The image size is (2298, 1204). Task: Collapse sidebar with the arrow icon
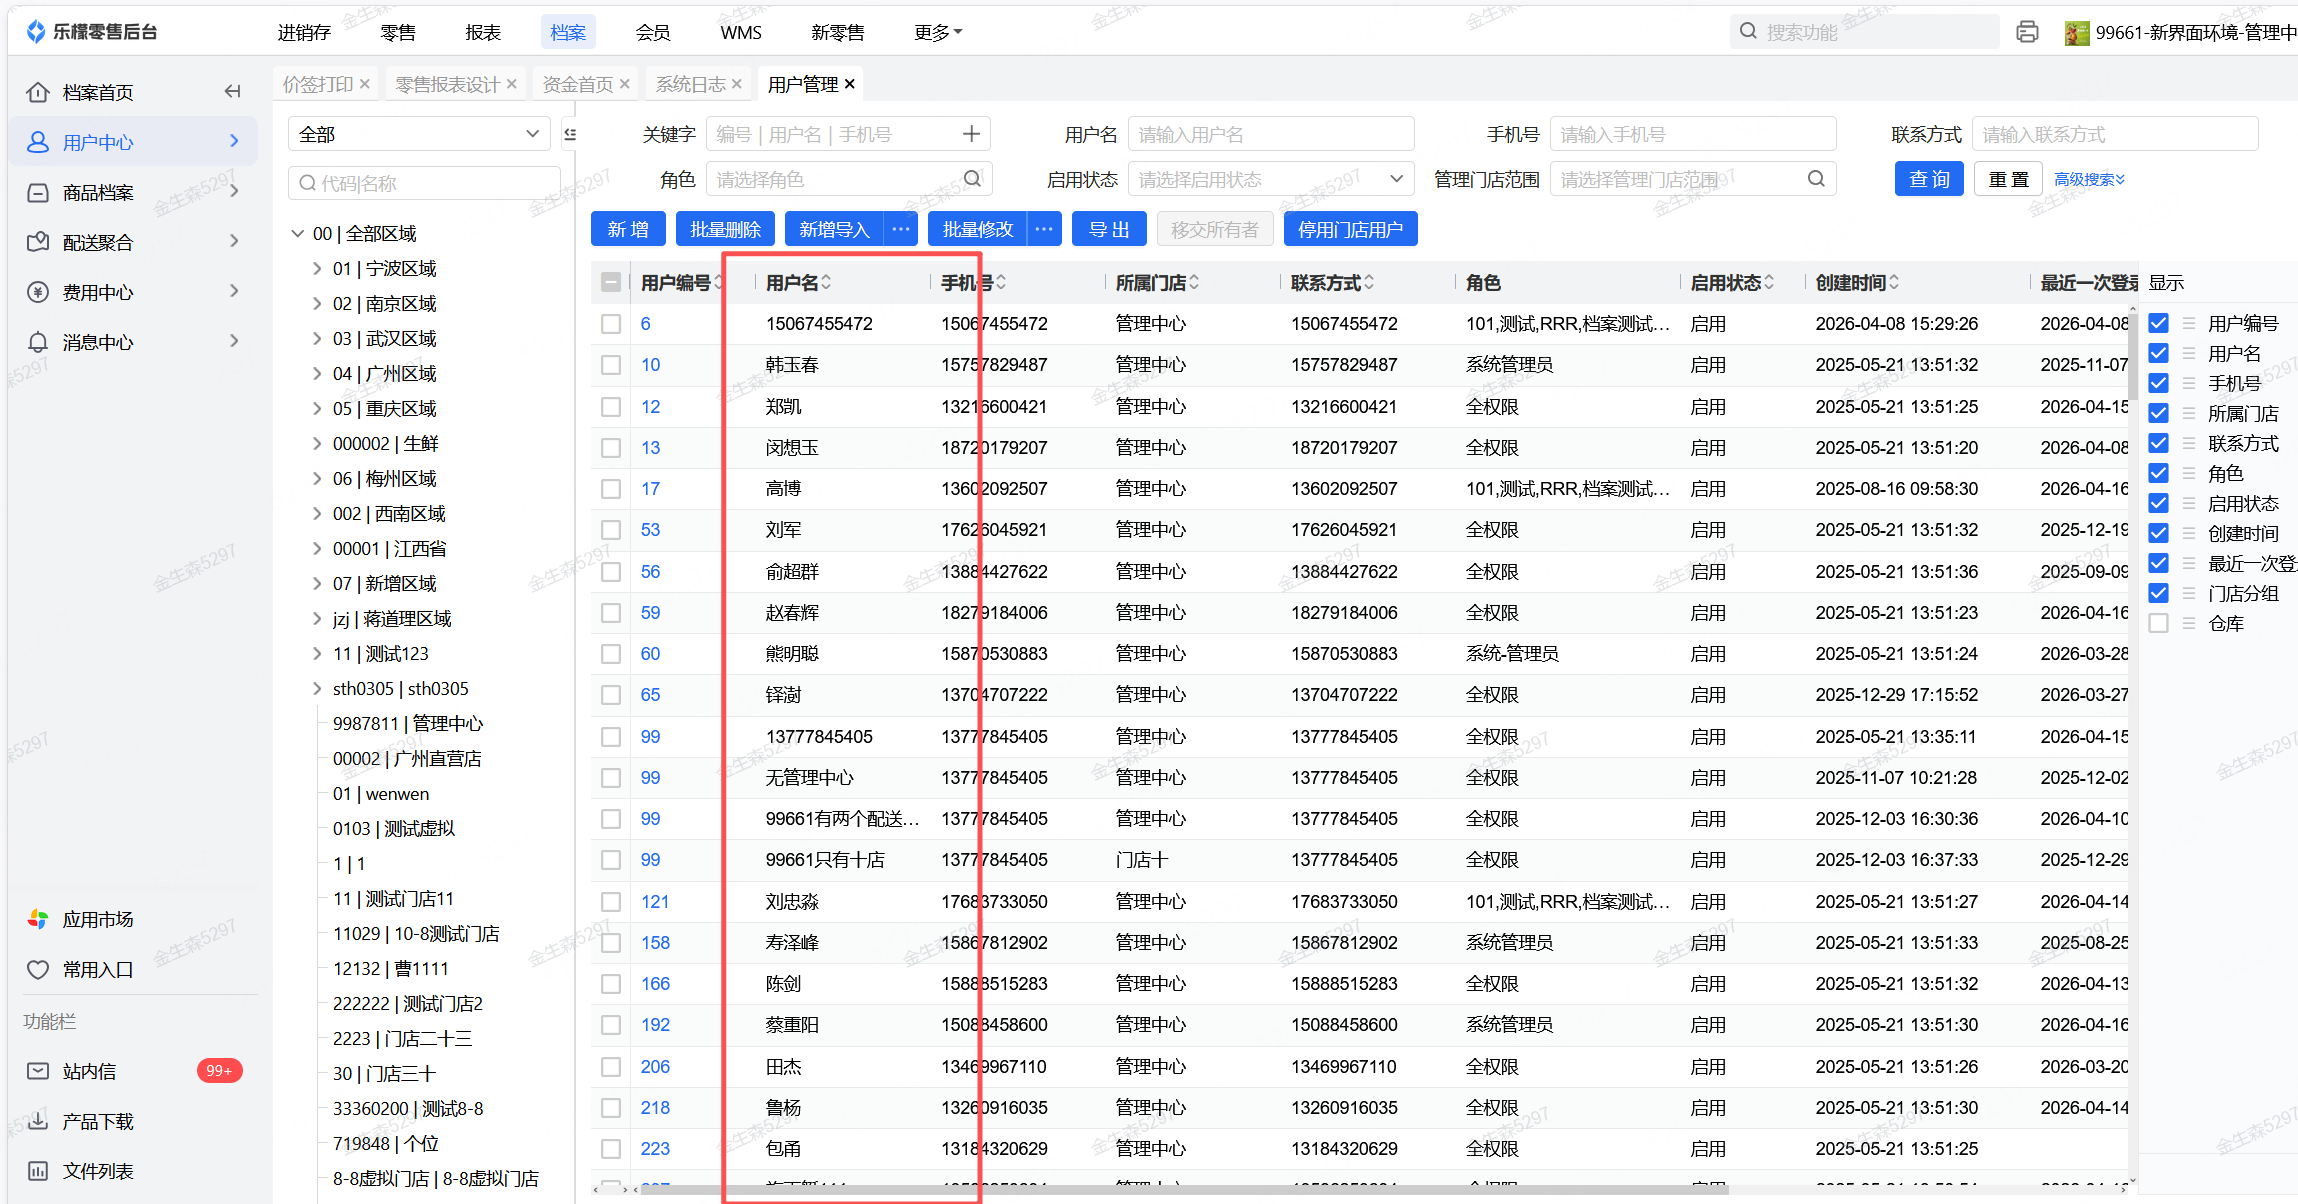click(232, 92)
